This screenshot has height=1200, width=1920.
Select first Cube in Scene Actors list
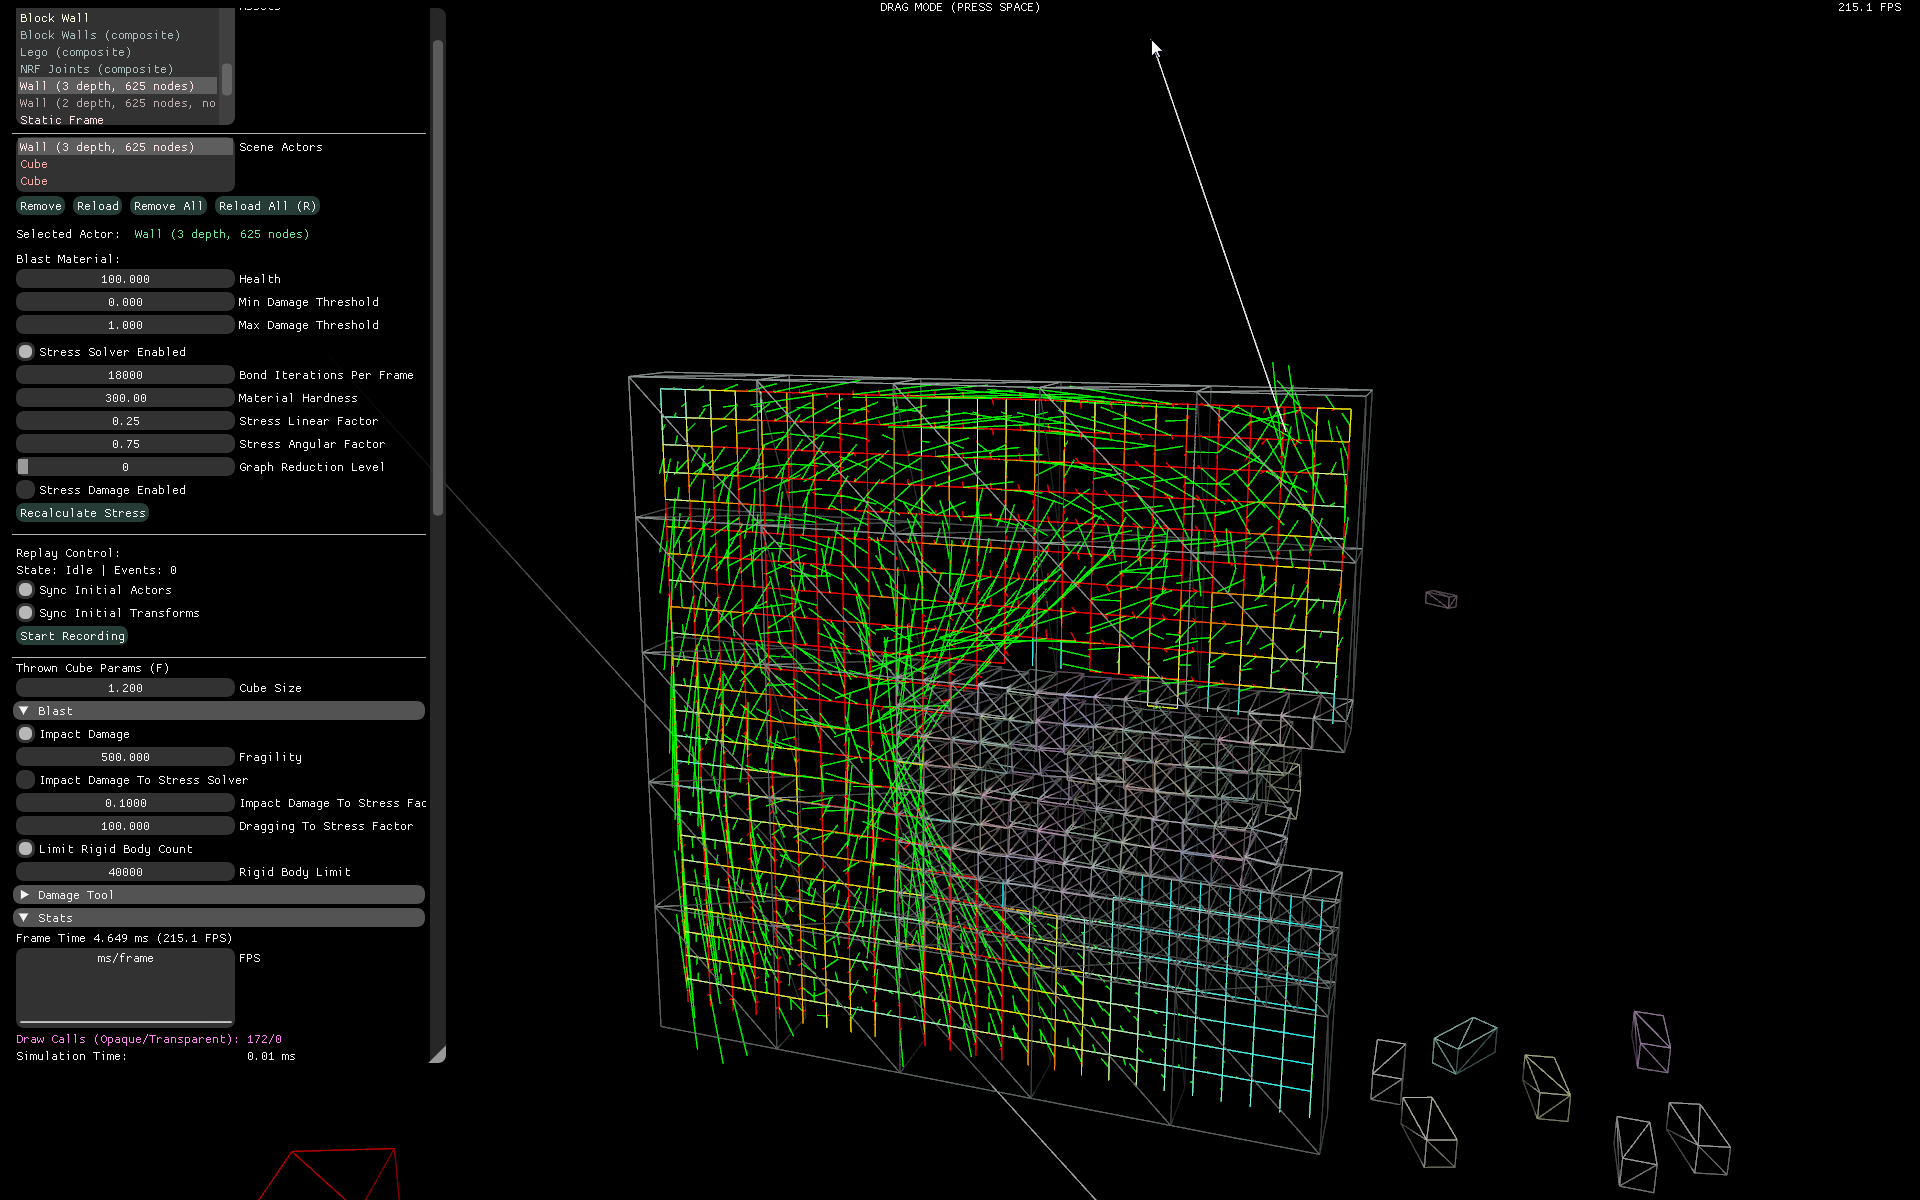[x=34, y=164]
